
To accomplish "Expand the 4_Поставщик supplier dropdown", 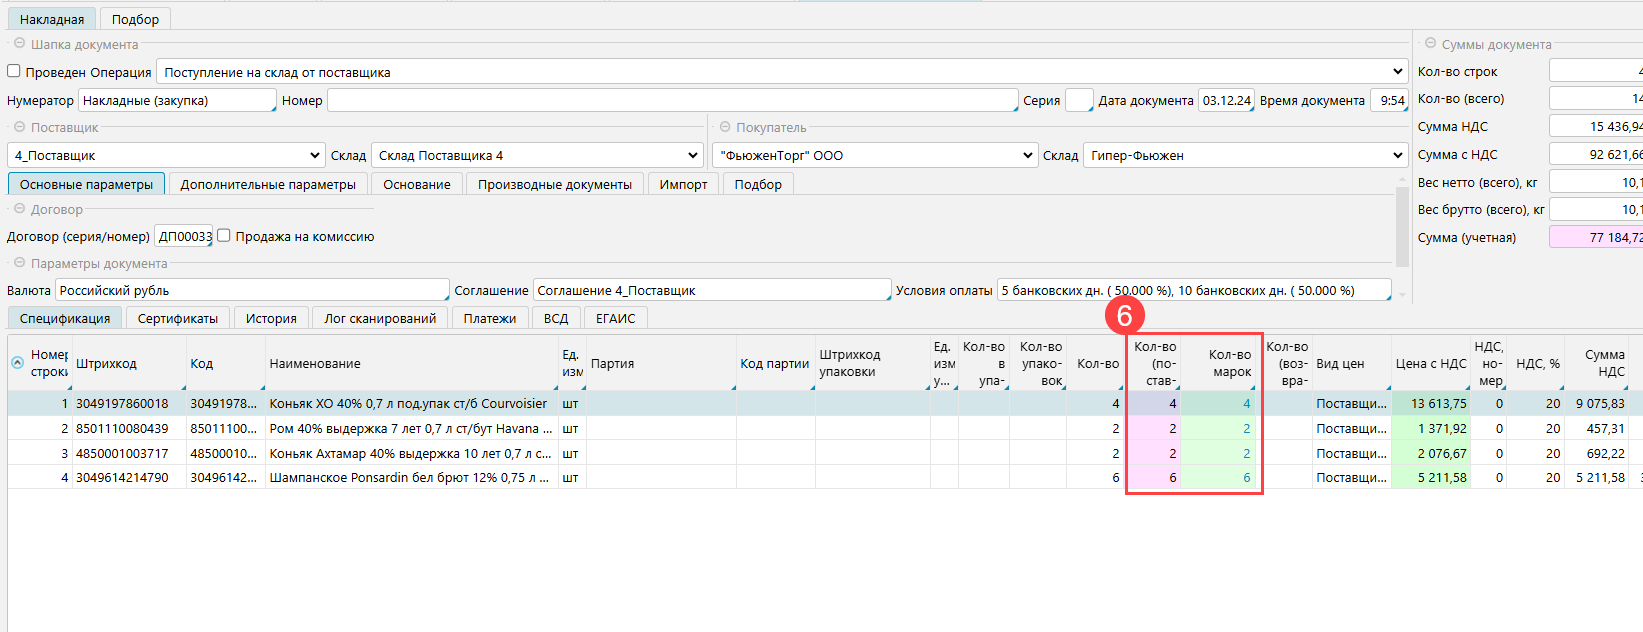I will point(314,155).
